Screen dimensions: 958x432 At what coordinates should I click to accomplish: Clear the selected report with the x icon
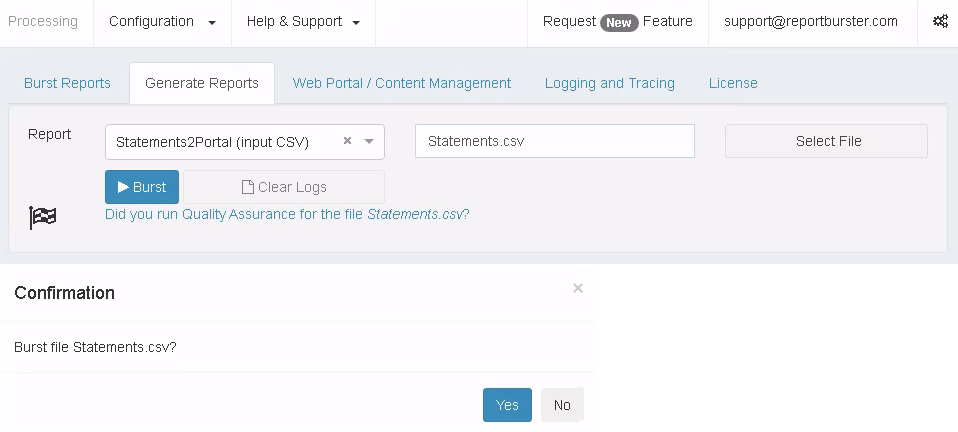click(x=347, y=141)
